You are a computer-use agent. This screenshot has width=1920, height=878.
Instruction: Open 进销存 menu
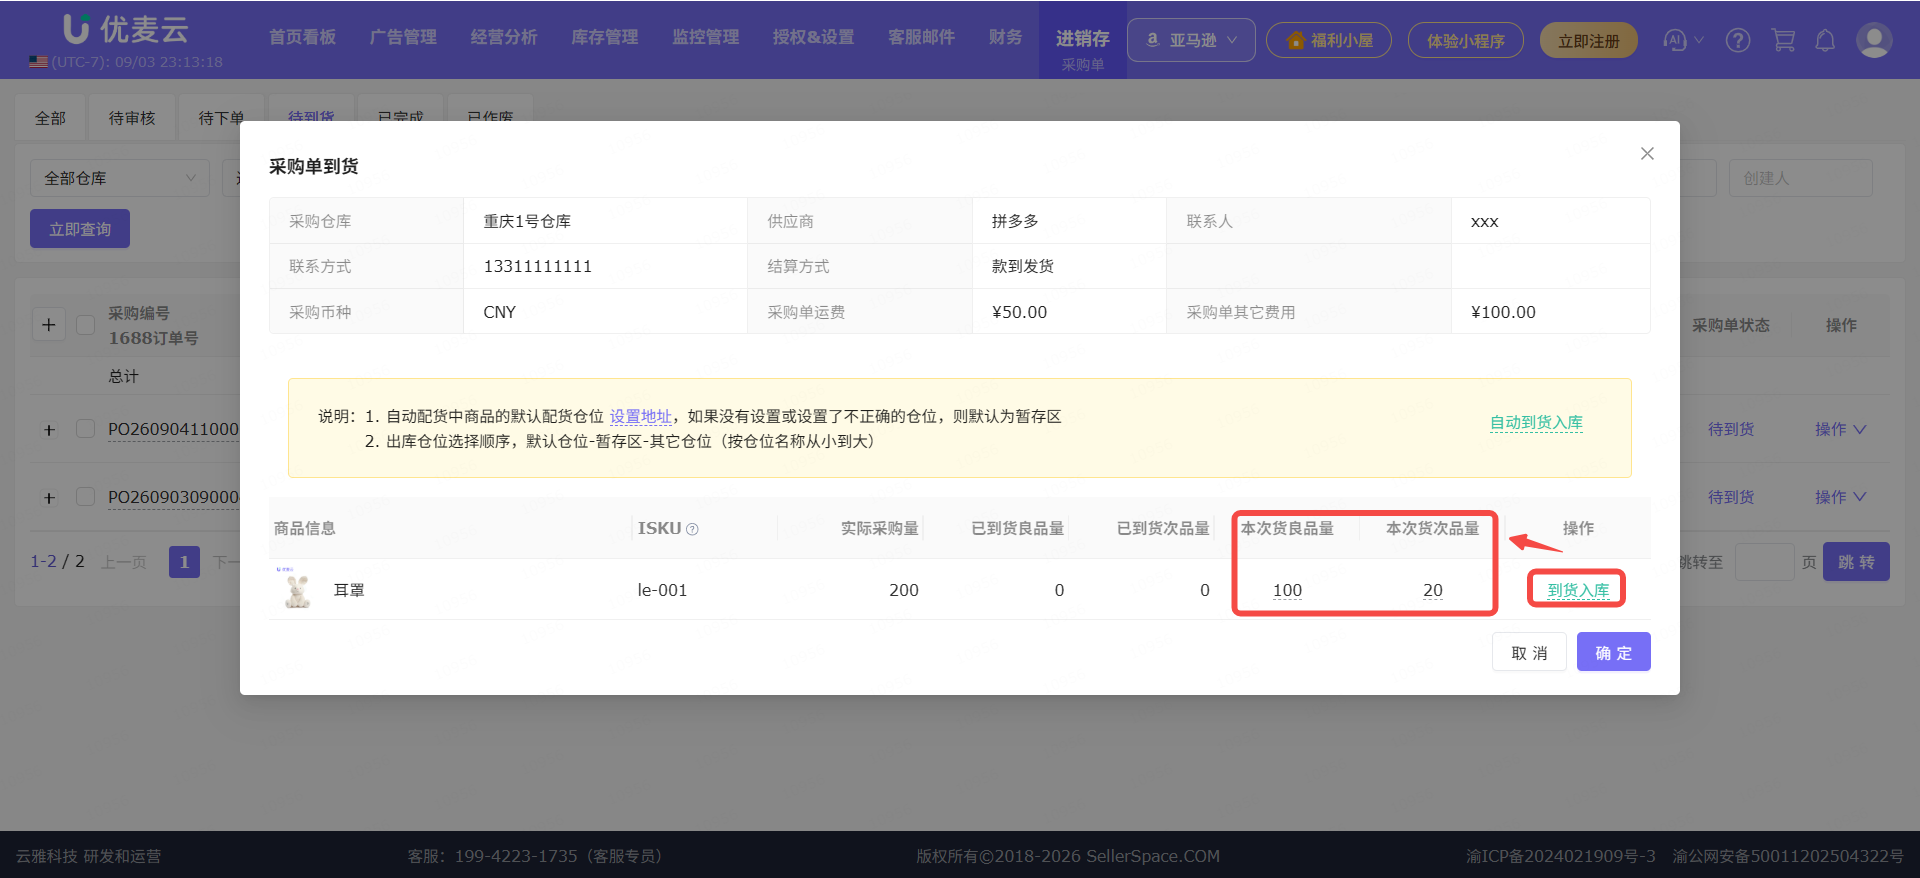[x=1083, y=39]
